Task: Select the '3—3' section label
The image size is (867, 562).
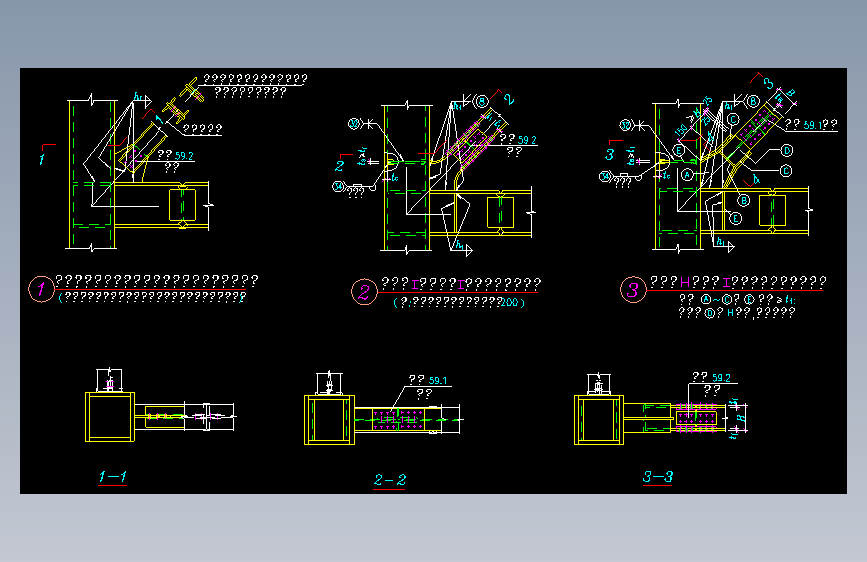Action: click(658, 477)
